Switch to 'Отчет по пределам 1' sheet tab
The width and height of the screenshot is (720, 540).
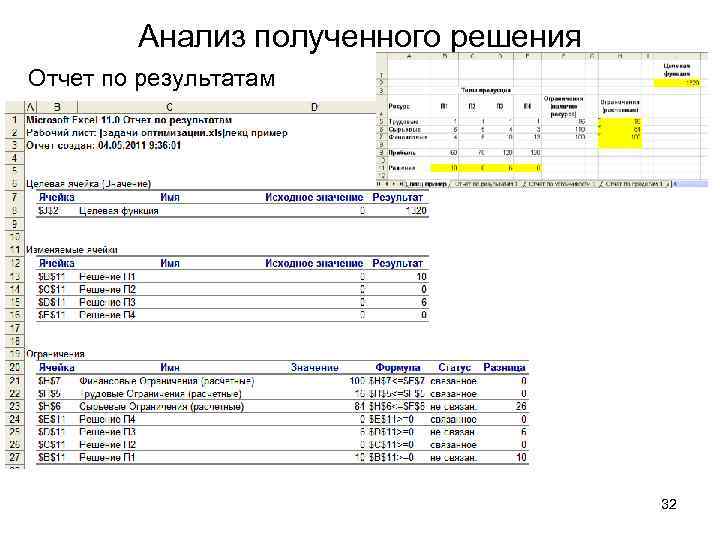pyautogui.click(x=634, y=184)
